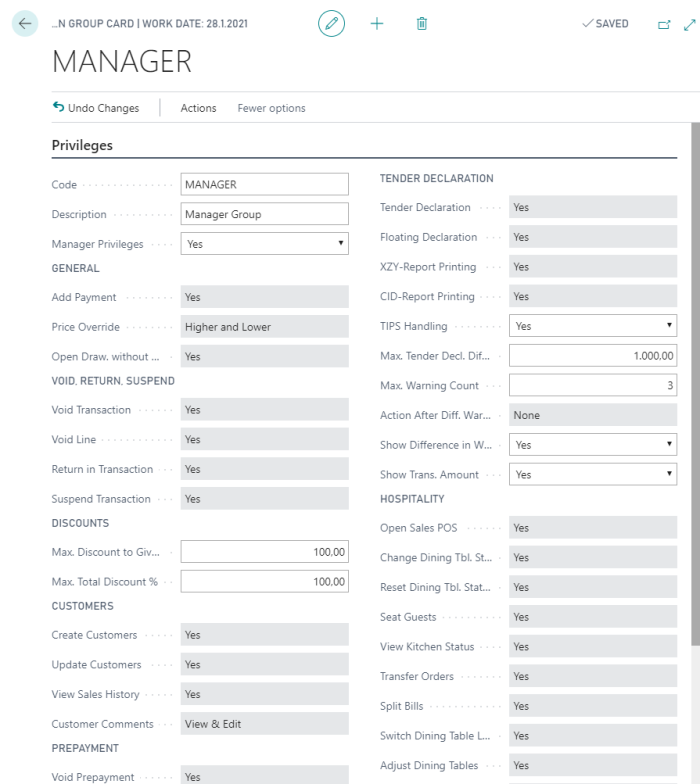Image resolution: width=700 pixels, height=784 pixels.
Task: Click the XZY-Report Printing value
Action: [x=593, y=266]
